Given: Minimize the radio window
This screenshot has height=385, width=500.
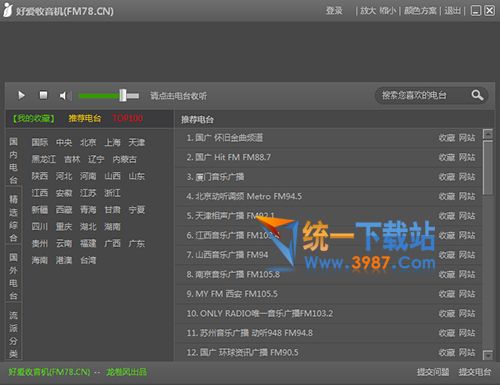Looking at the screenshot, I should [476, 11].
